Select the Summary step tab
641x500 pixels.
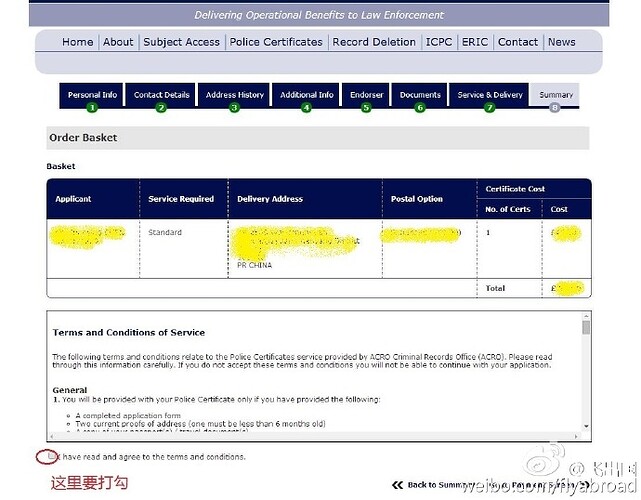pos(555,95)
